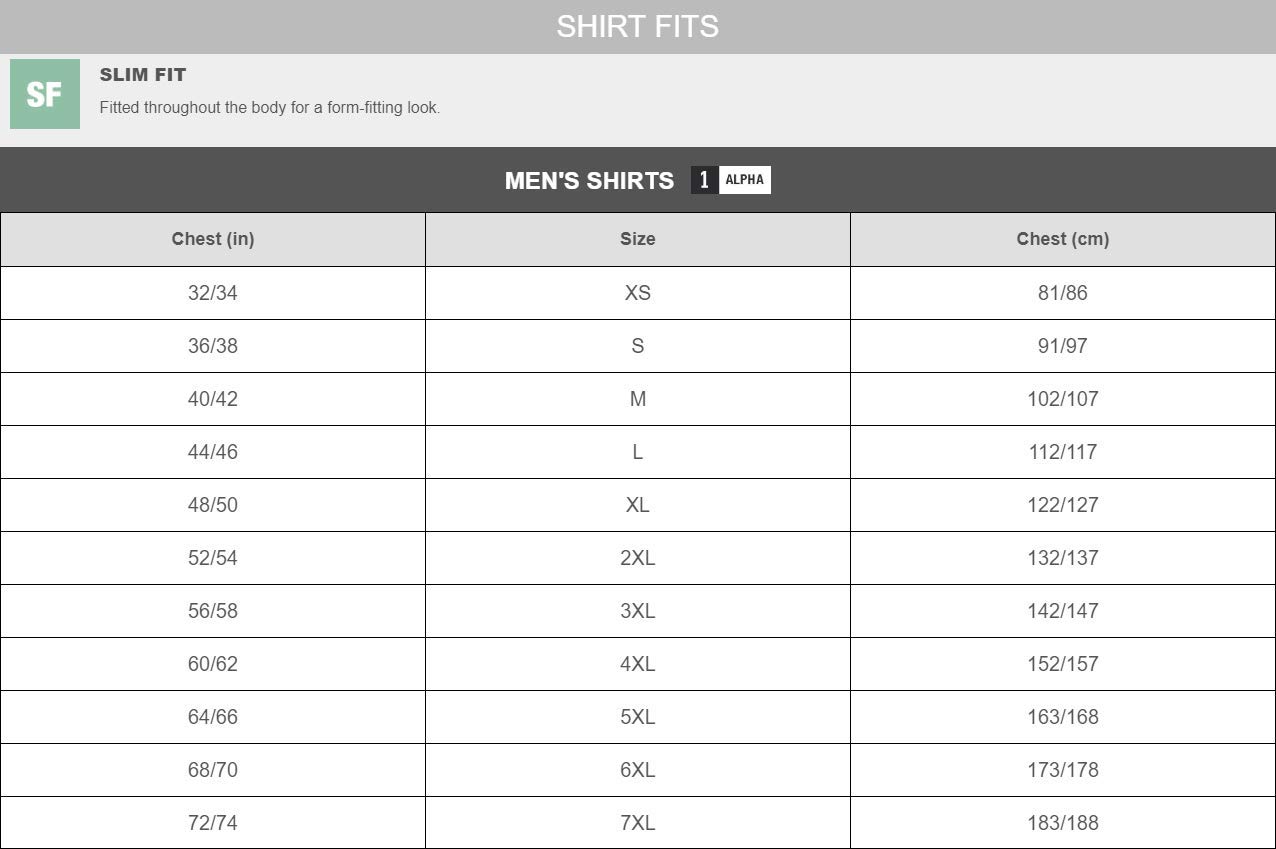Click the Chest (cm) column header
Image resolution: width=1276 pixels, height=849 pixels.
coord(1063,239)
